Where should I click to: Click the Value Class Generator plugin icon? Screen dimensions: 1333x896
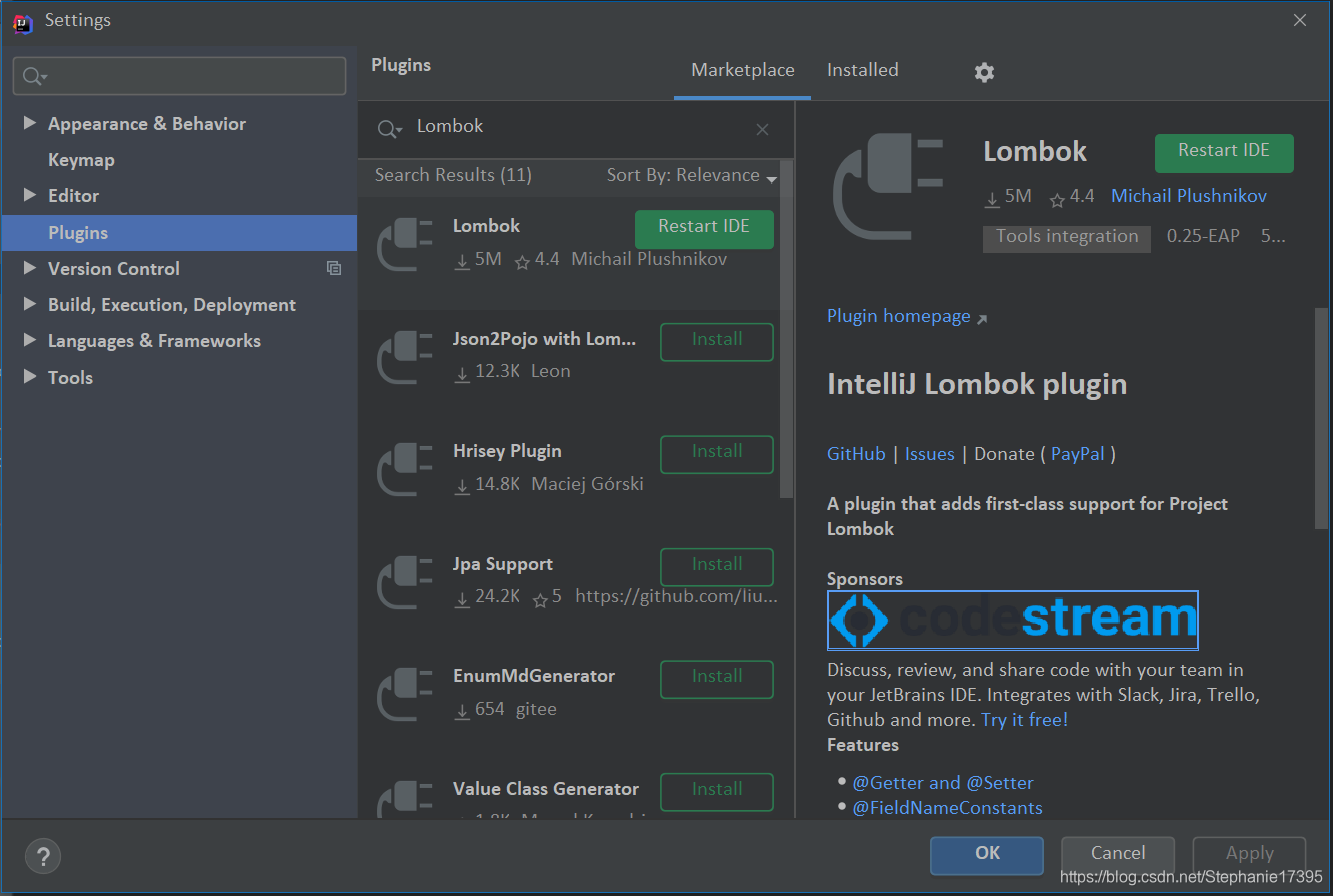pos(405,800)
